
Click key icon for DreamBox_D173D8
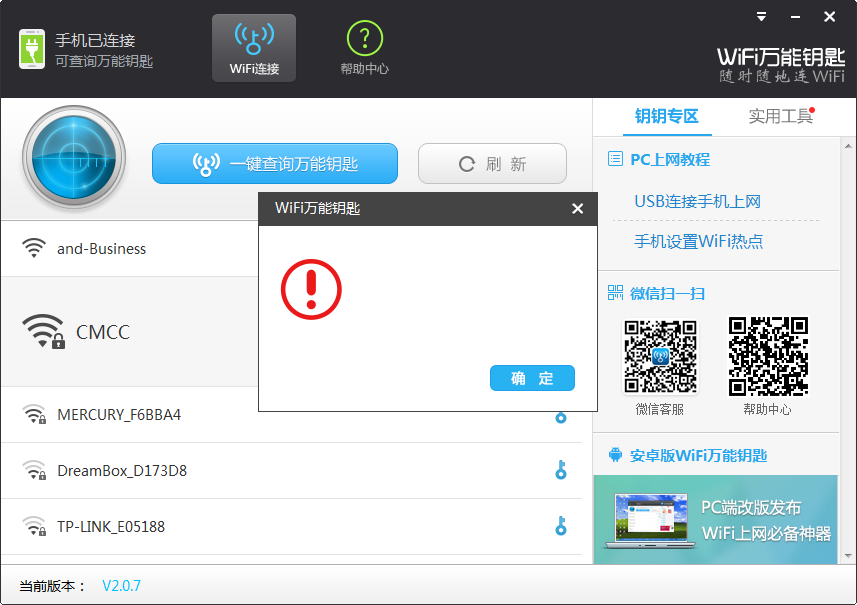[561, 470]
